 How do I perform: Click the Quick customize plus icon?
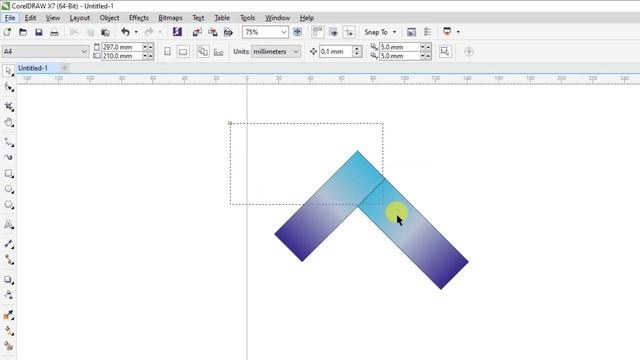click(x=469, y=51)
